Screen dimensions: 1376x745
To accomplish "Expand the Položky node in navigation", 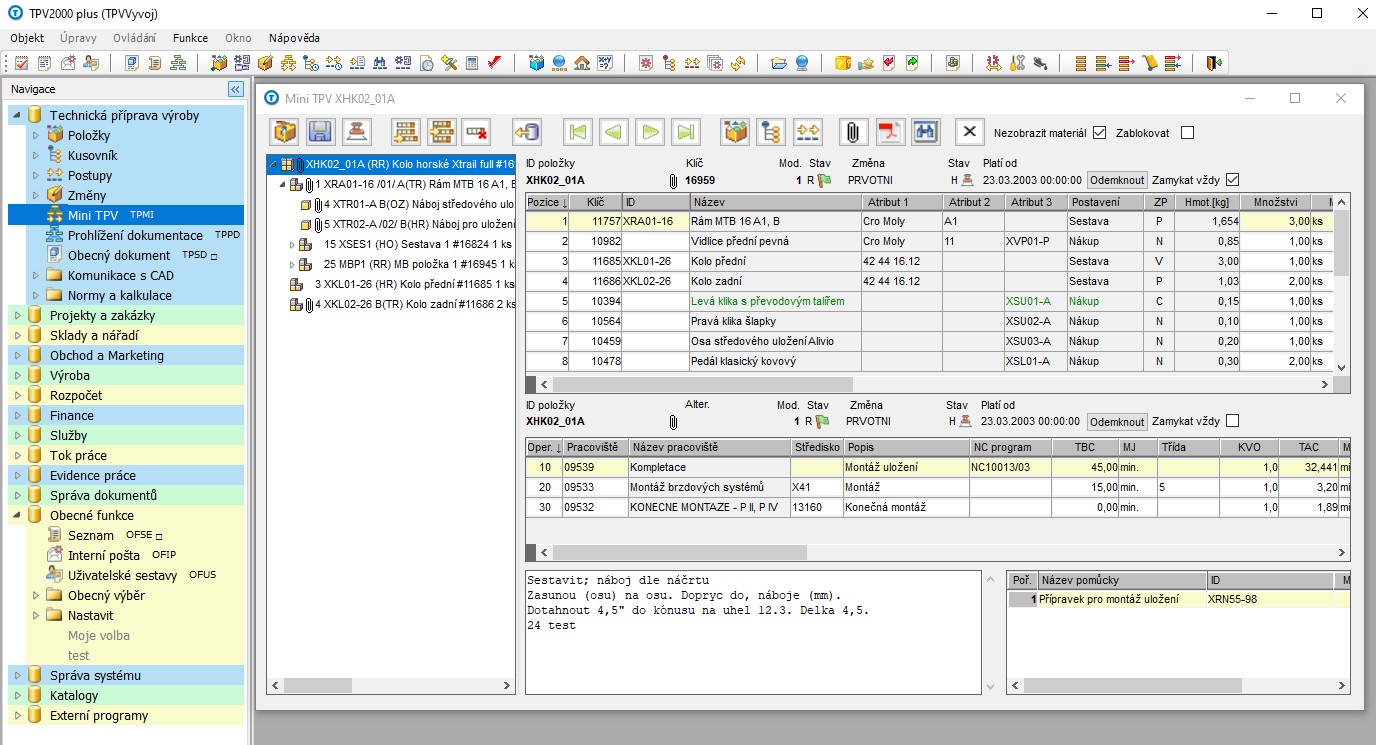I will (x=36, y=135).
